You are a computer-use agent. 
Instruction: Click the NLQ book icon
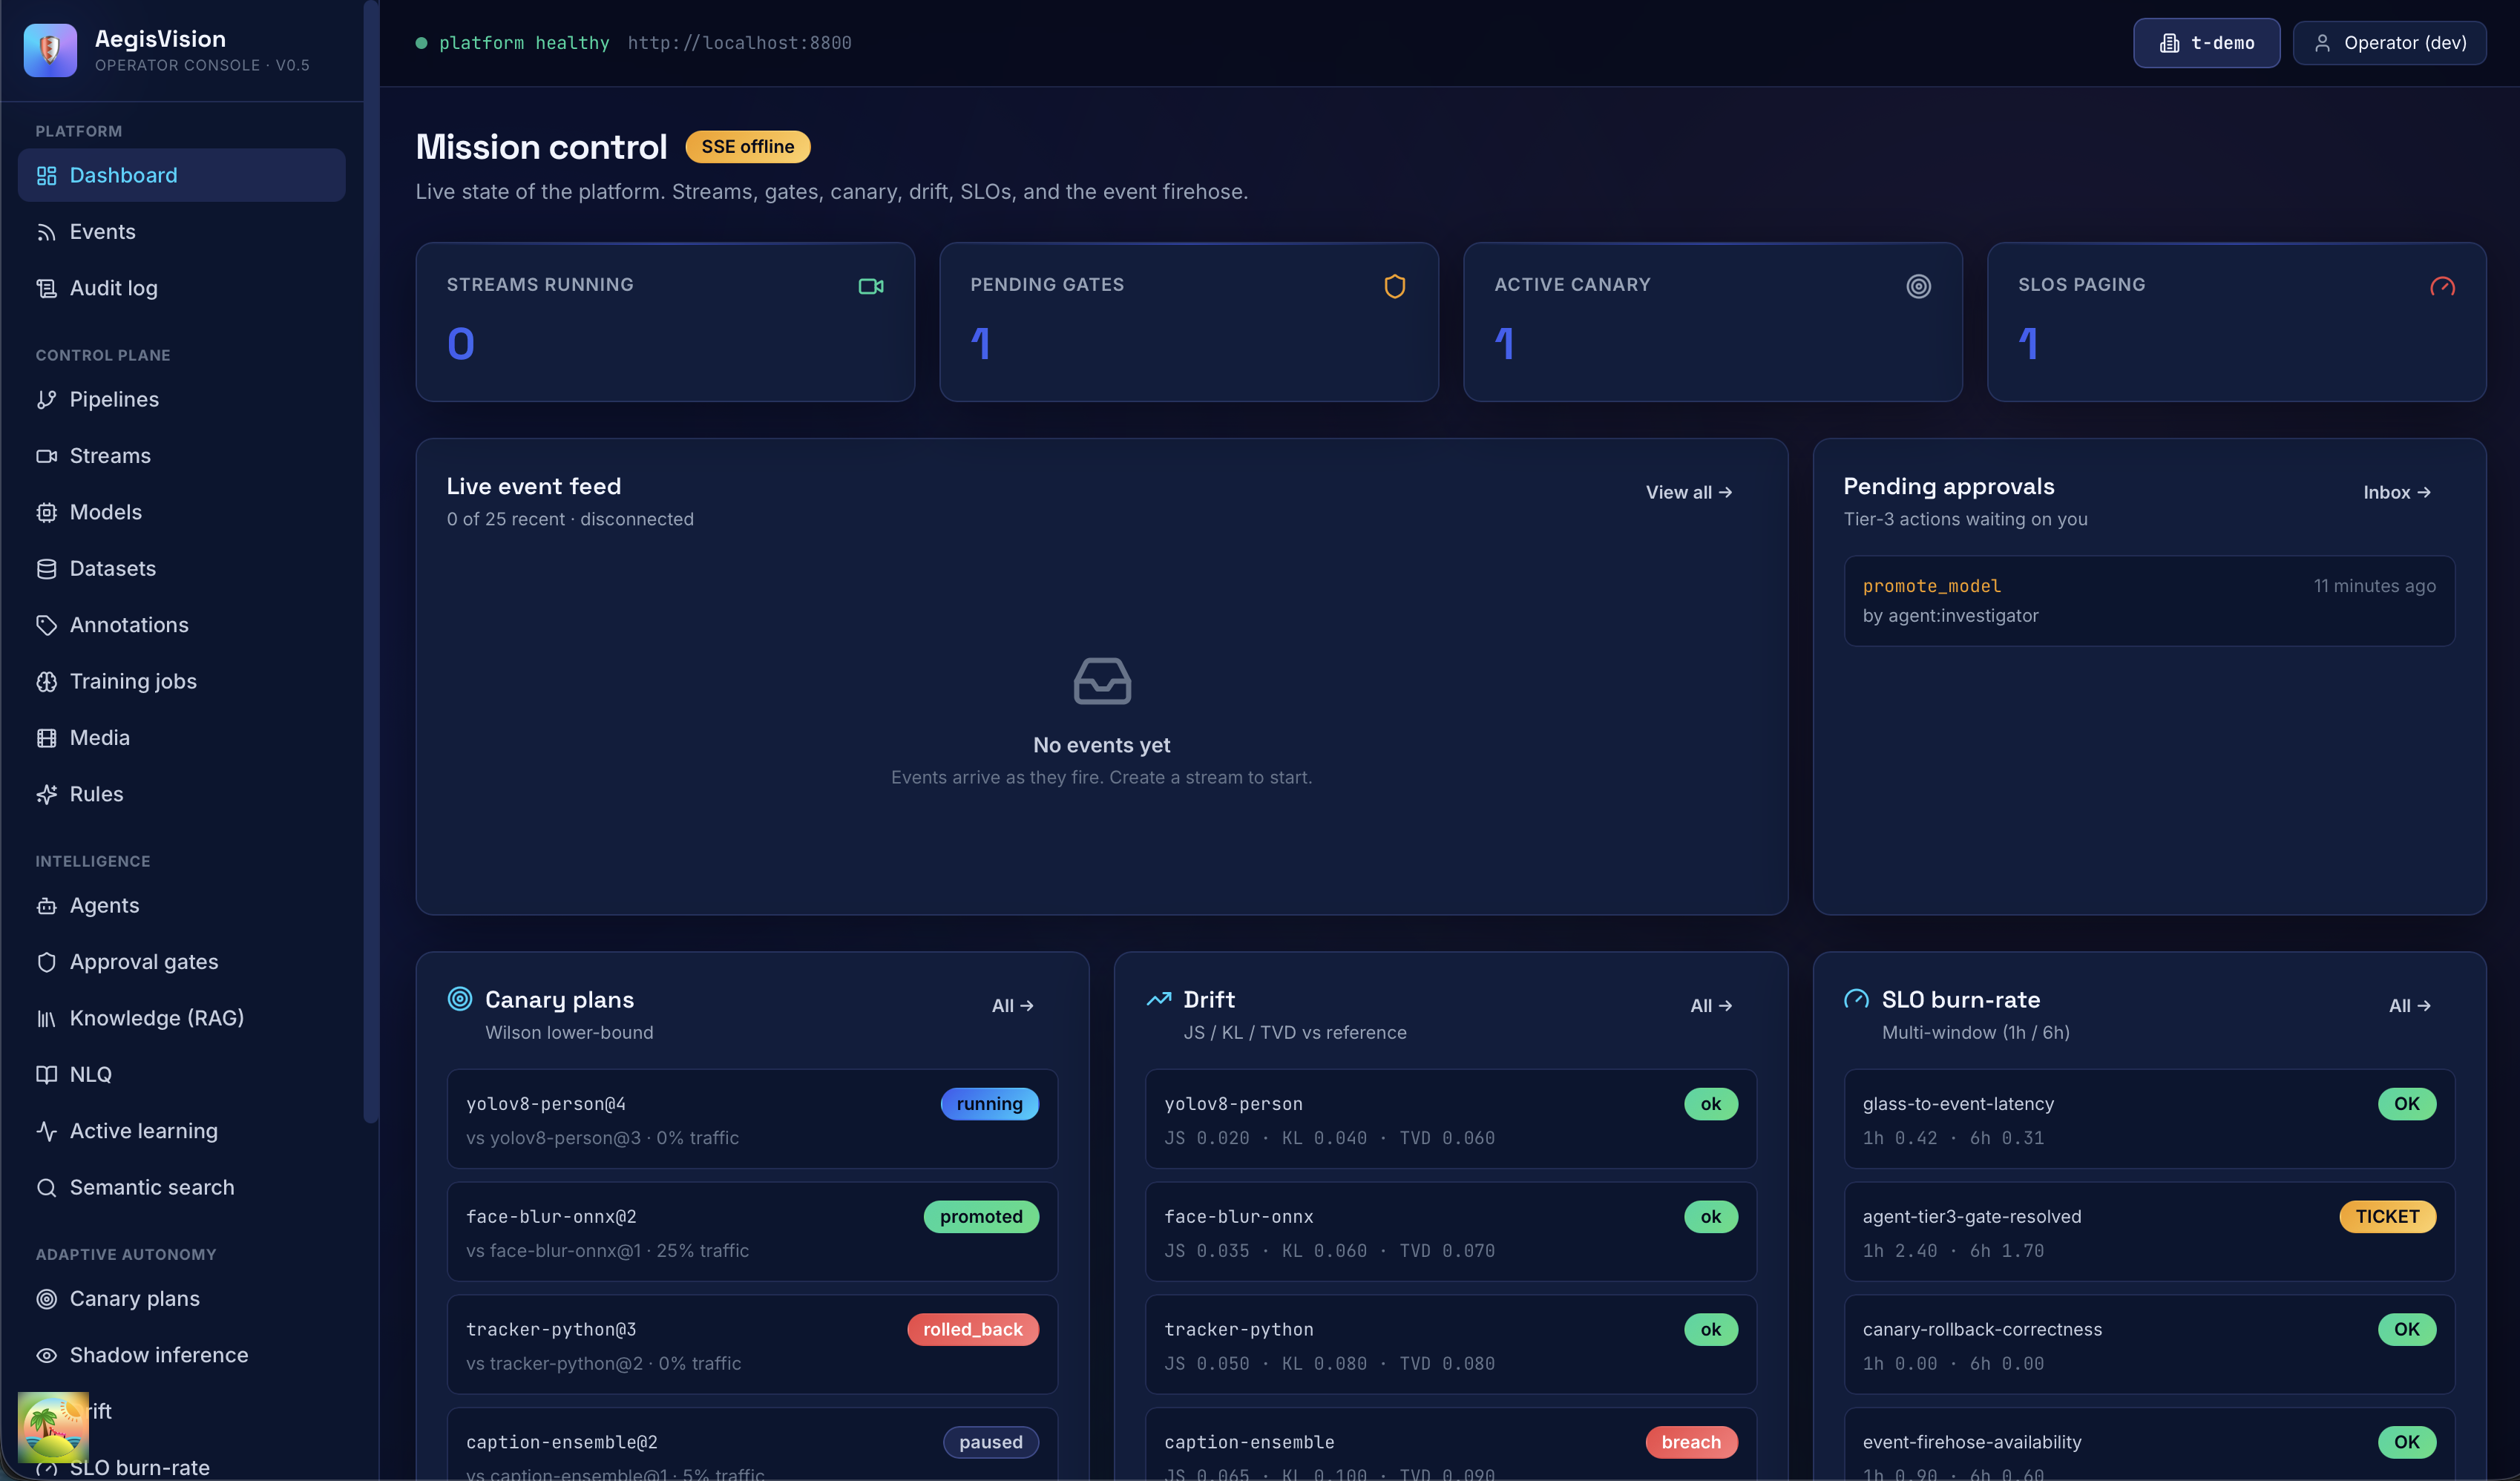(46, 1075)
